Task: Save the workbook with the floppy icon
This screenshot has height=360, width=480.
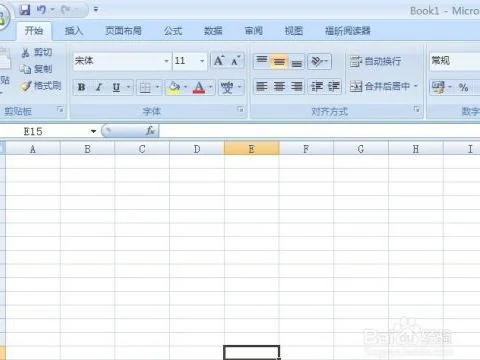Action: point(25,10)
